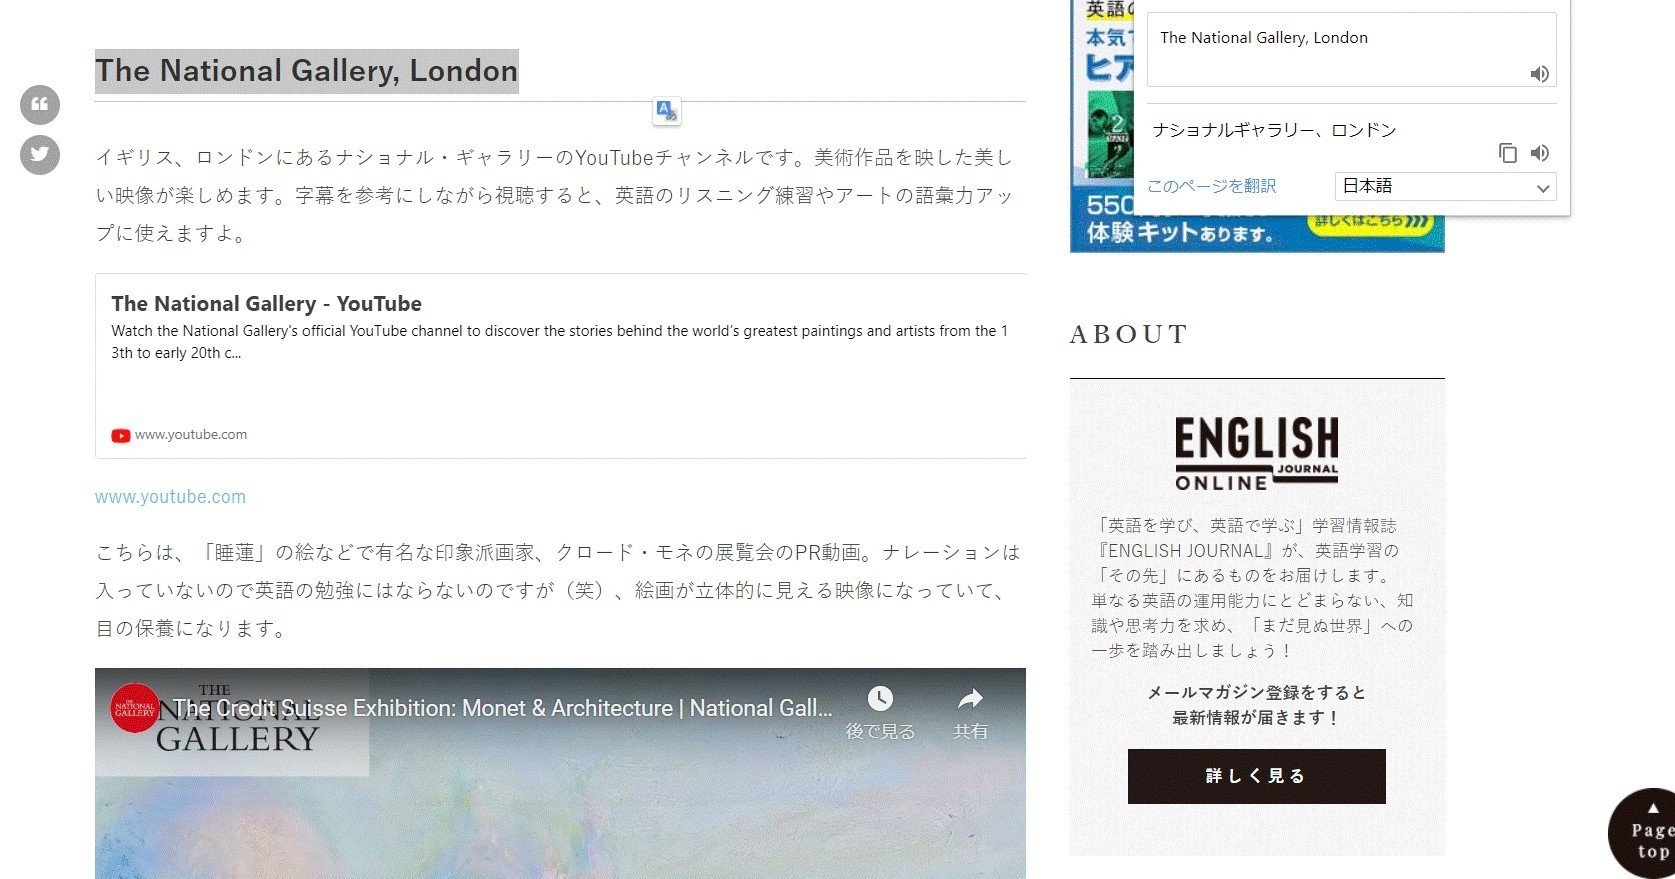This screenshot has width=1675, height=879.
Task: Click the このページを翻訳 link
Action: pos(1211,186)
